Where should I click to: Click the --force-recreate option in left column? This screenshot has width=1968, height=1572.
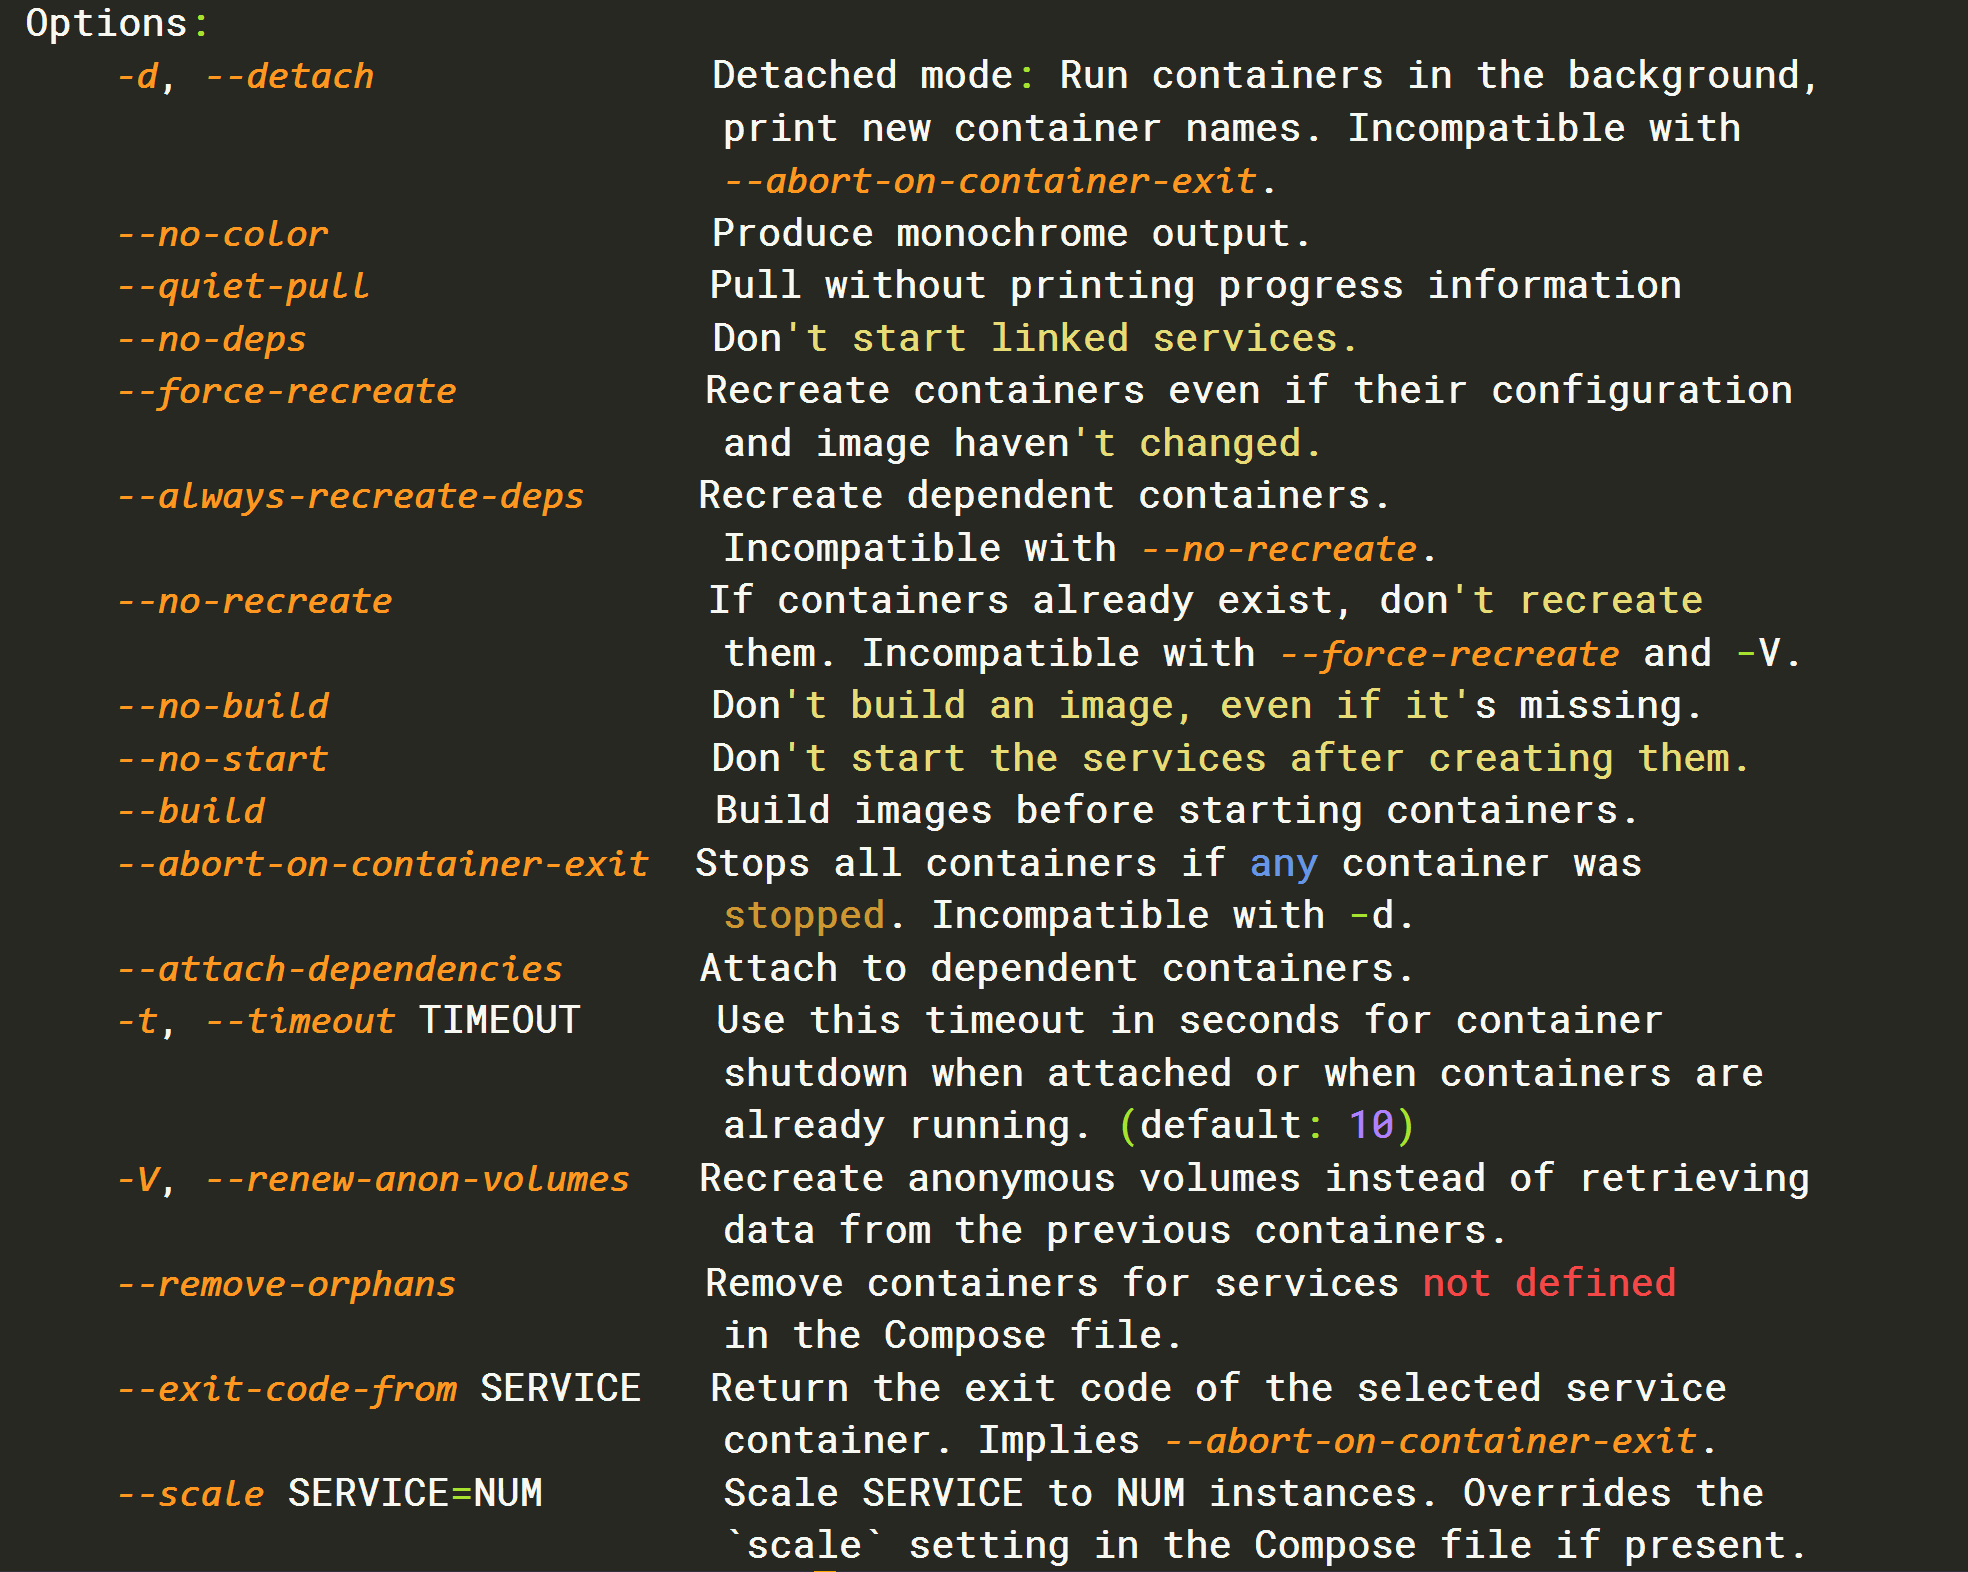pos(286,391)
